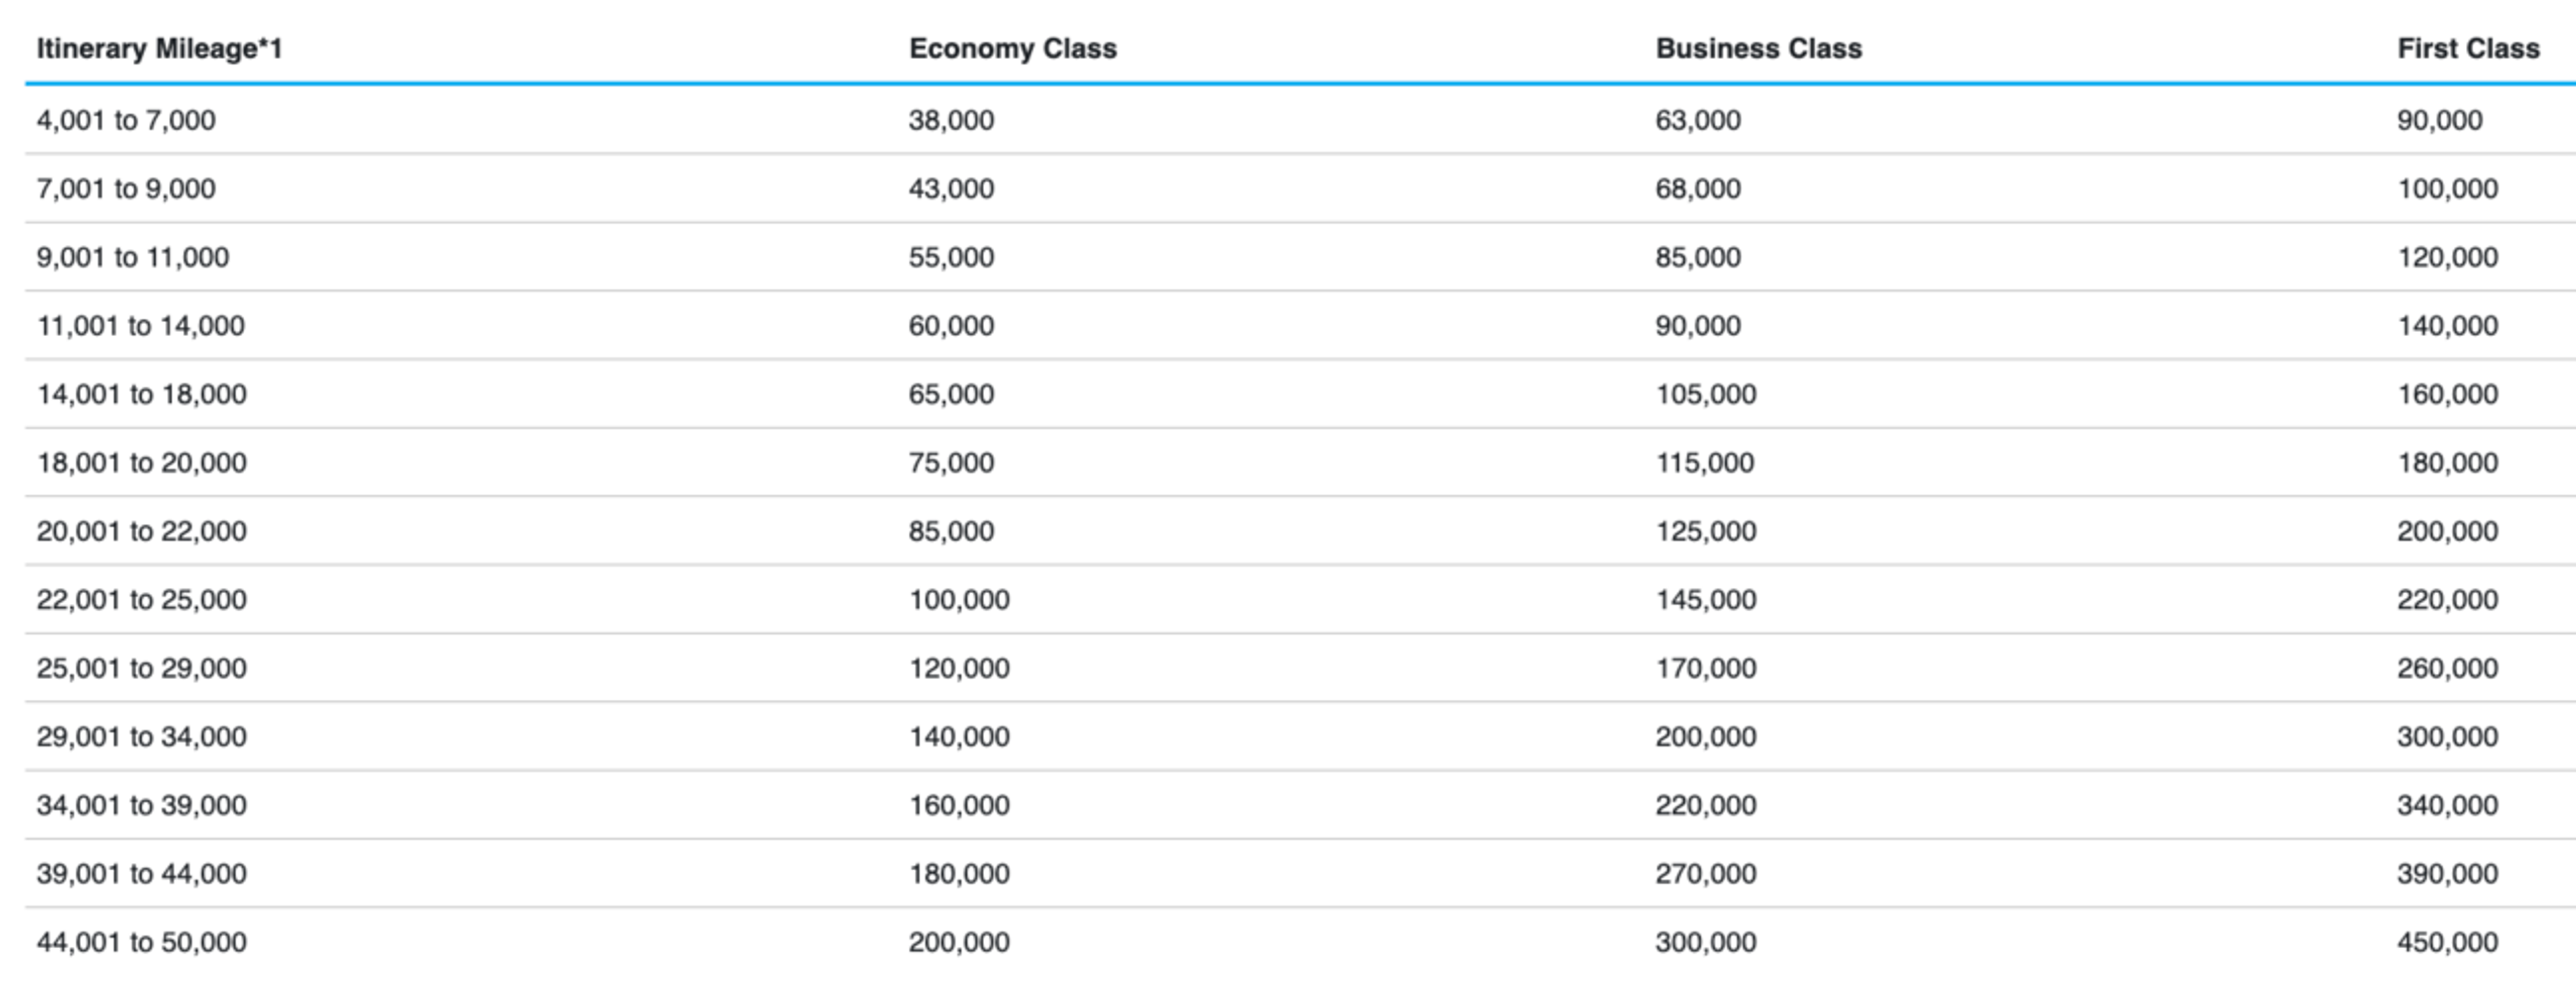Select the 9,001 to 11,000 mileage cell
The width and height of the screenshot is (2576, 987).
point(133,258)
